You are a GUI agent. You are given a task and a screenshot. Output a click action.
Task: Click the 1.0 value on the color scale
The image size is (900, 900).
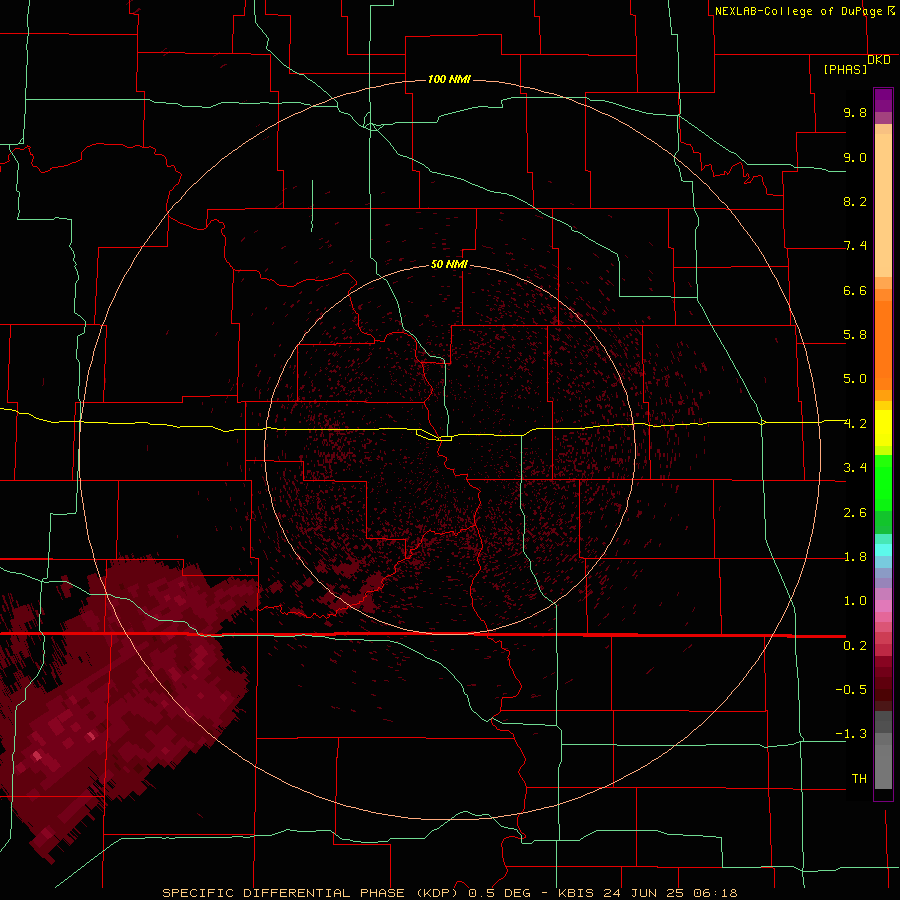point(855,601)
